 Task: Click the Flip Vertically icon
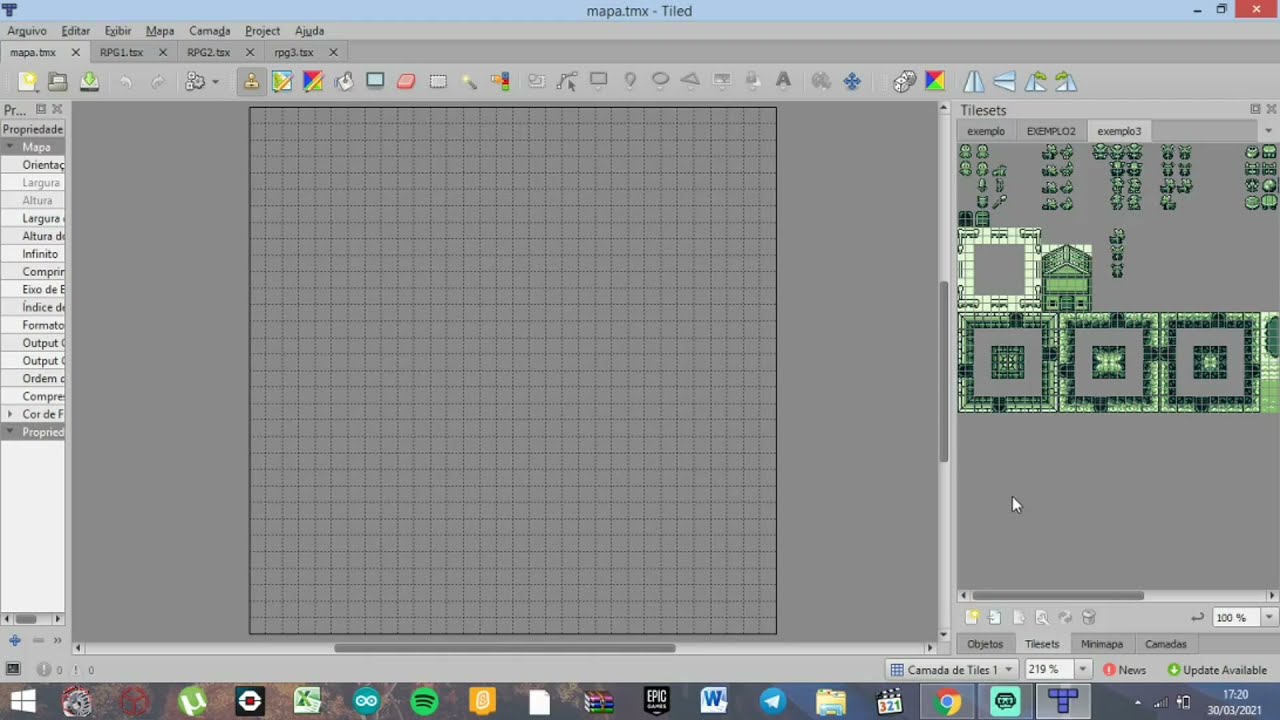click(1004, 82)
